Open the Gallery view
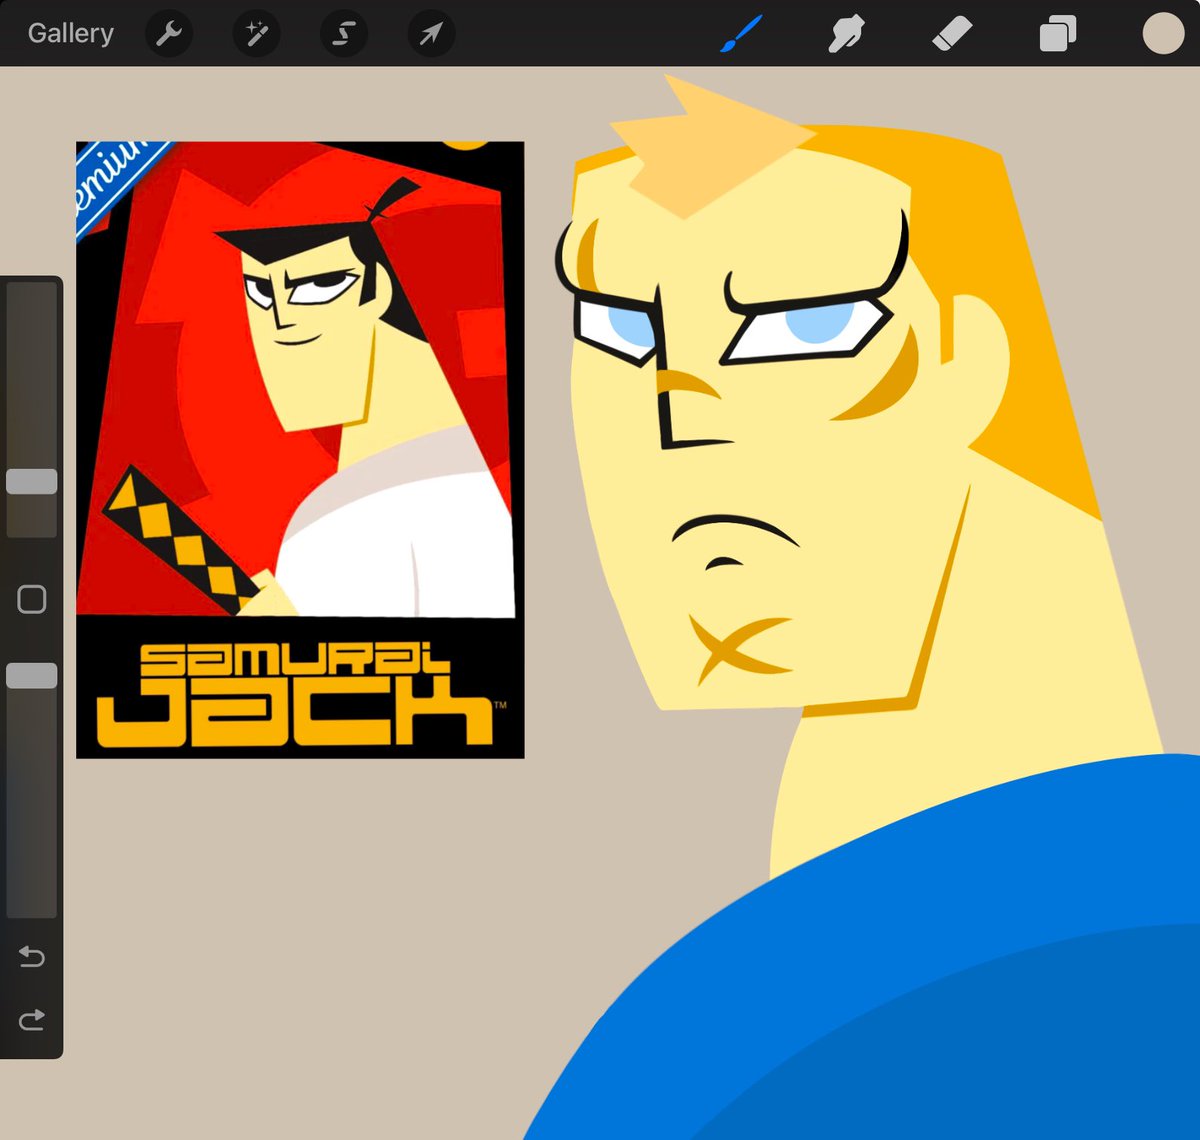 pos(70,33)
